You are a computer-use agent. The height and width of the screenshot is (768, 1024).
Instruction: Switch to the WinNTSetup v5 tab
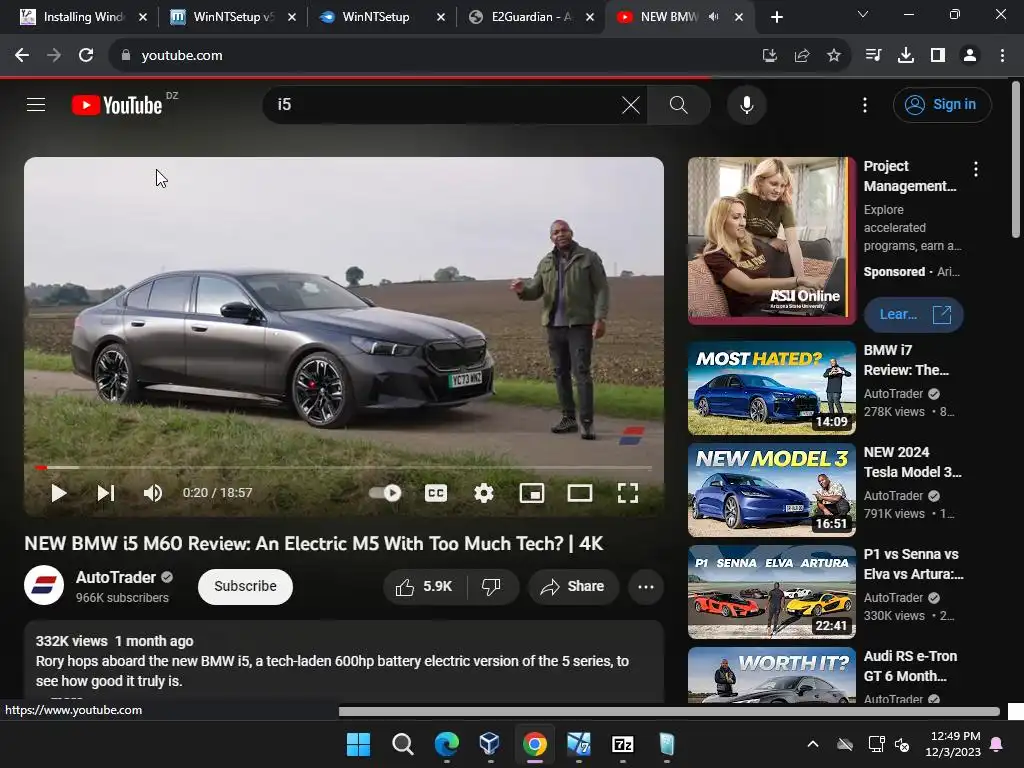[x=232, y=17]
